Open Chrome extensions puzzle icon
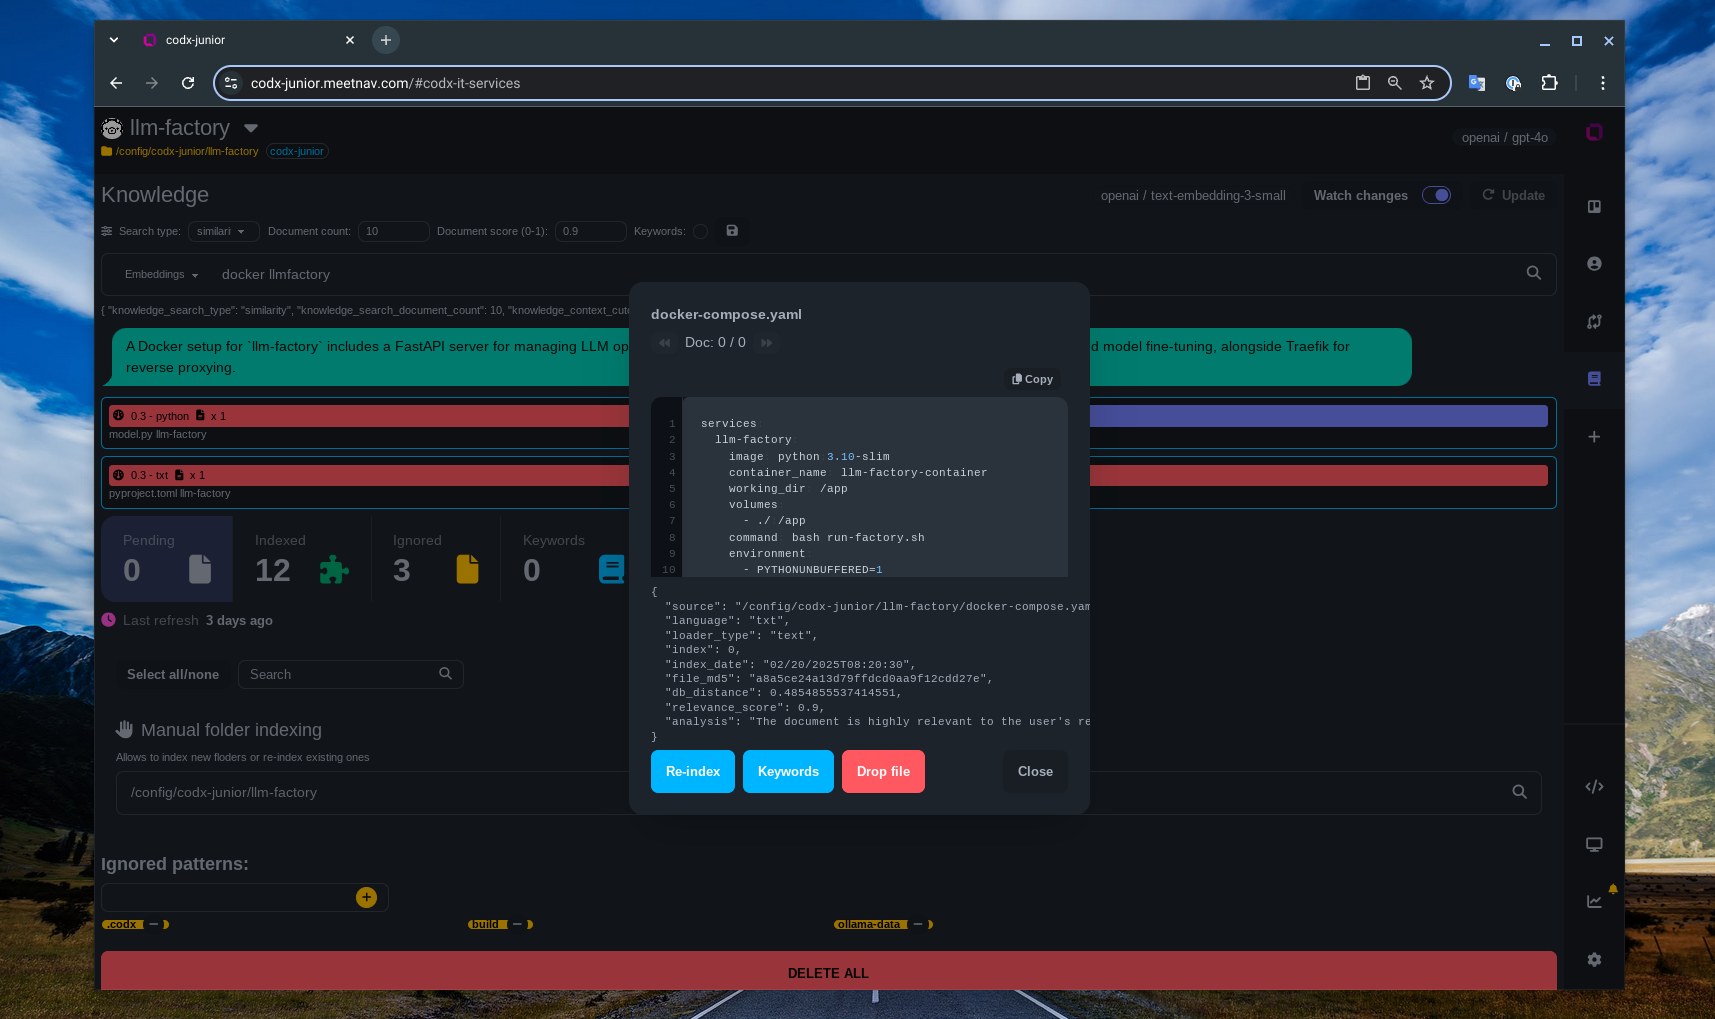1715x1019 pixels. (x=1549, y=83)
